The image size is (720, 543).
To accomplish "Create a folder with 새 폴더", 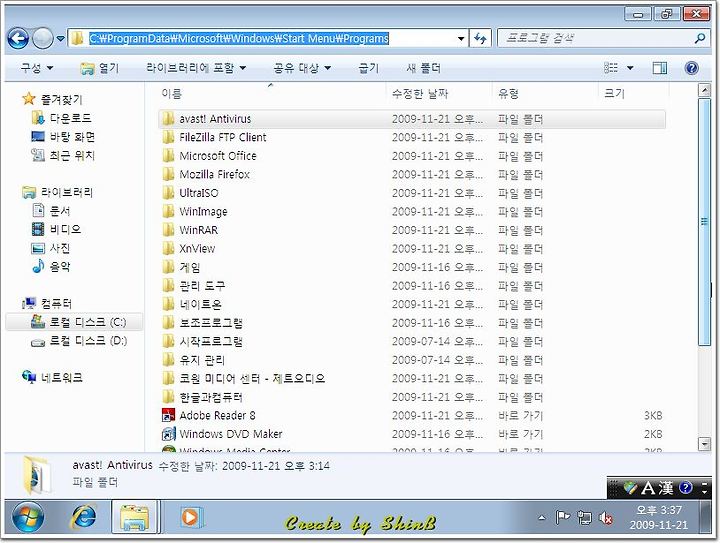I will coord(423,68).
